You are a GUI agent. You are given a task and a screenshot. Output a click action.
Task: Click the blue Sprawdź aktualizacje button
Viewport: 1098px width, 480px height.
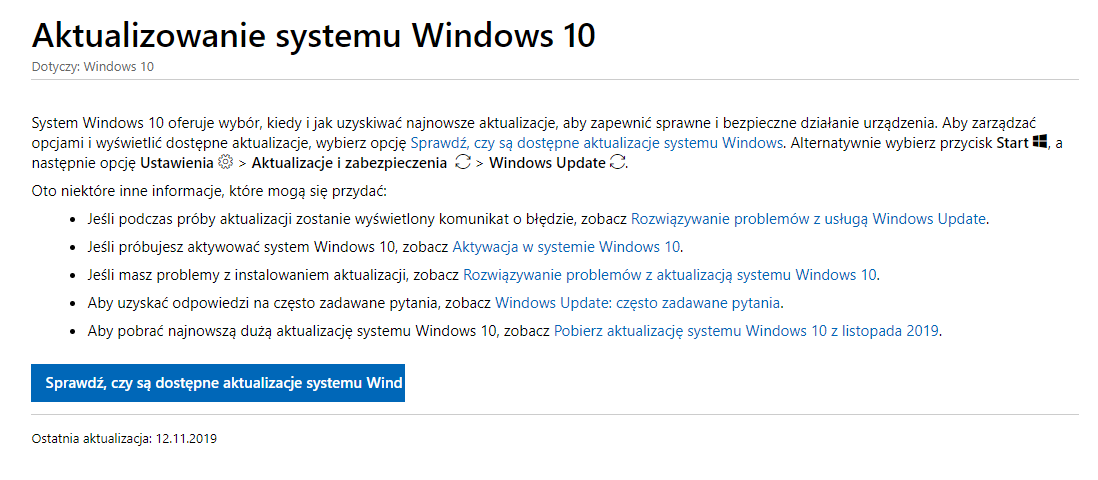(x=218, y=383)
